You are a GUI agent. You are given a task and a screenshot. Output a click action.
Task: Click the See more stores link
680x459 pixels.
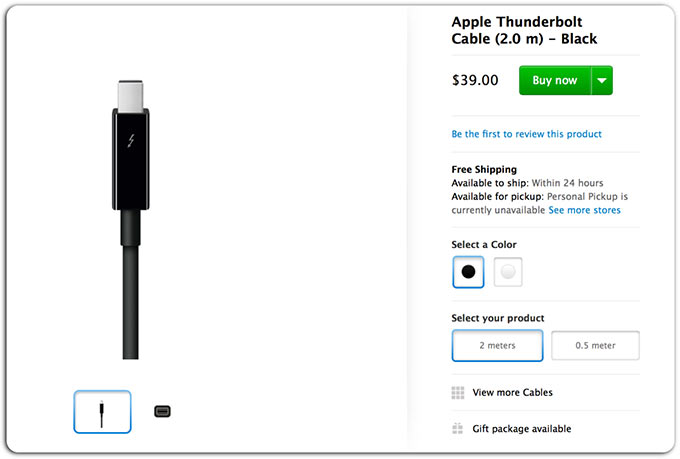coord(584,211)
